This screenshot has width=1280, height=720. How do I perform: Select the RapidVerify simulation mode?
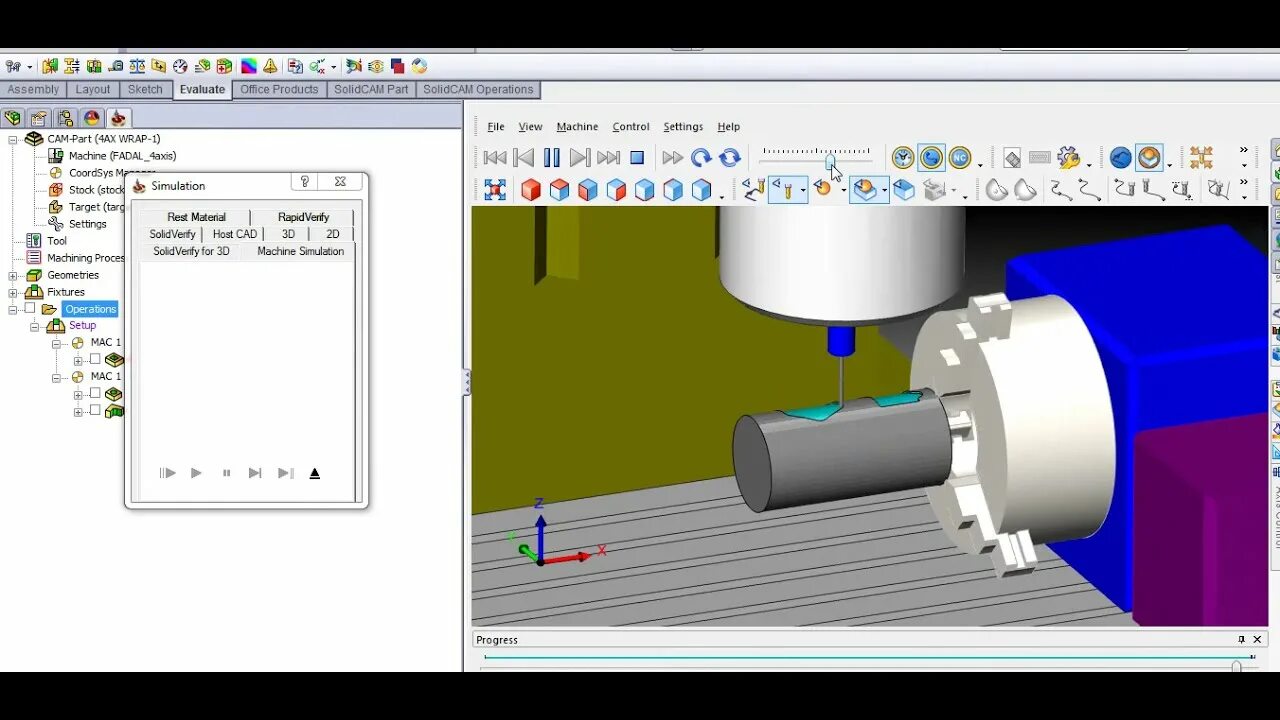(x=303, y=217)
